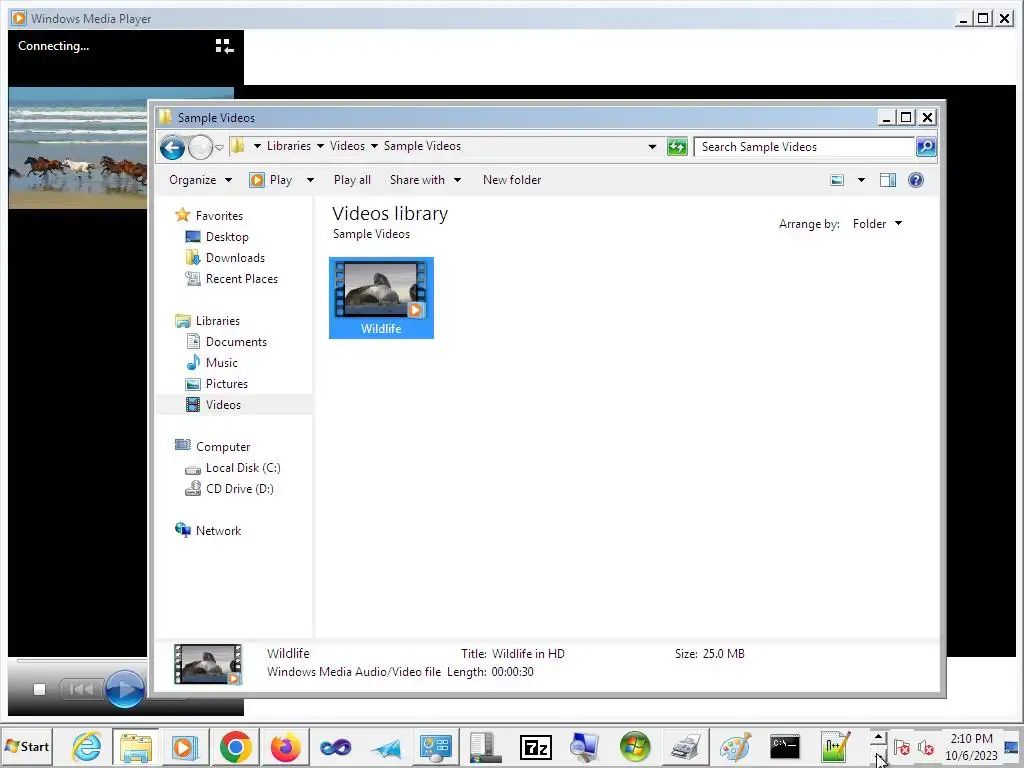The image size is (1024, 768).
Task: Click the Media Player Play button
Action: 124,689
